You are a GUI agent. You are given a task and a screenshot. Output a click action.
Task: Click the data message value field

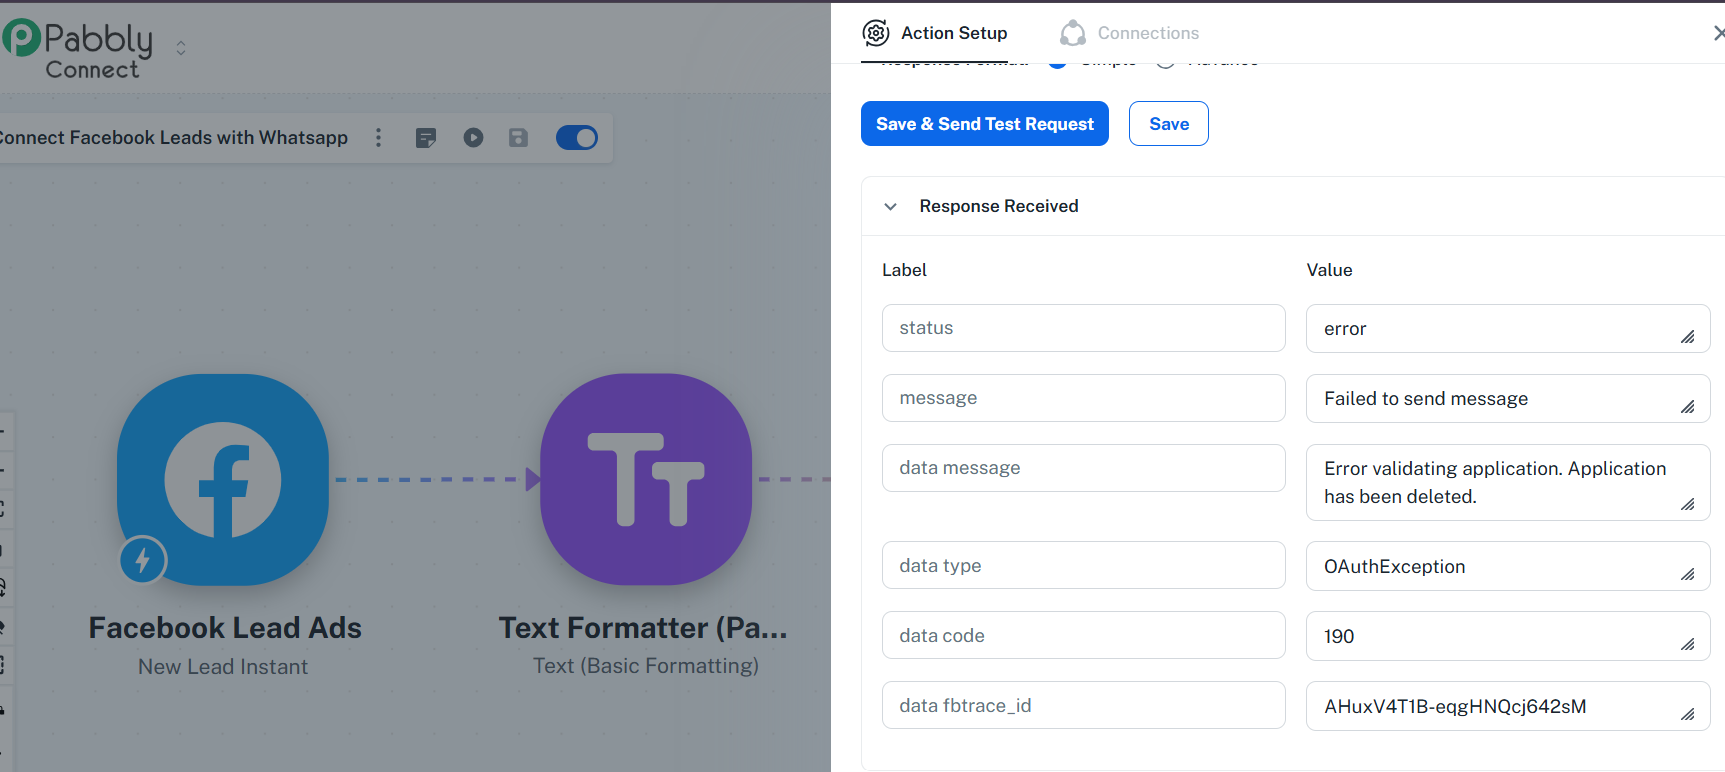[x=1508, y=483]
